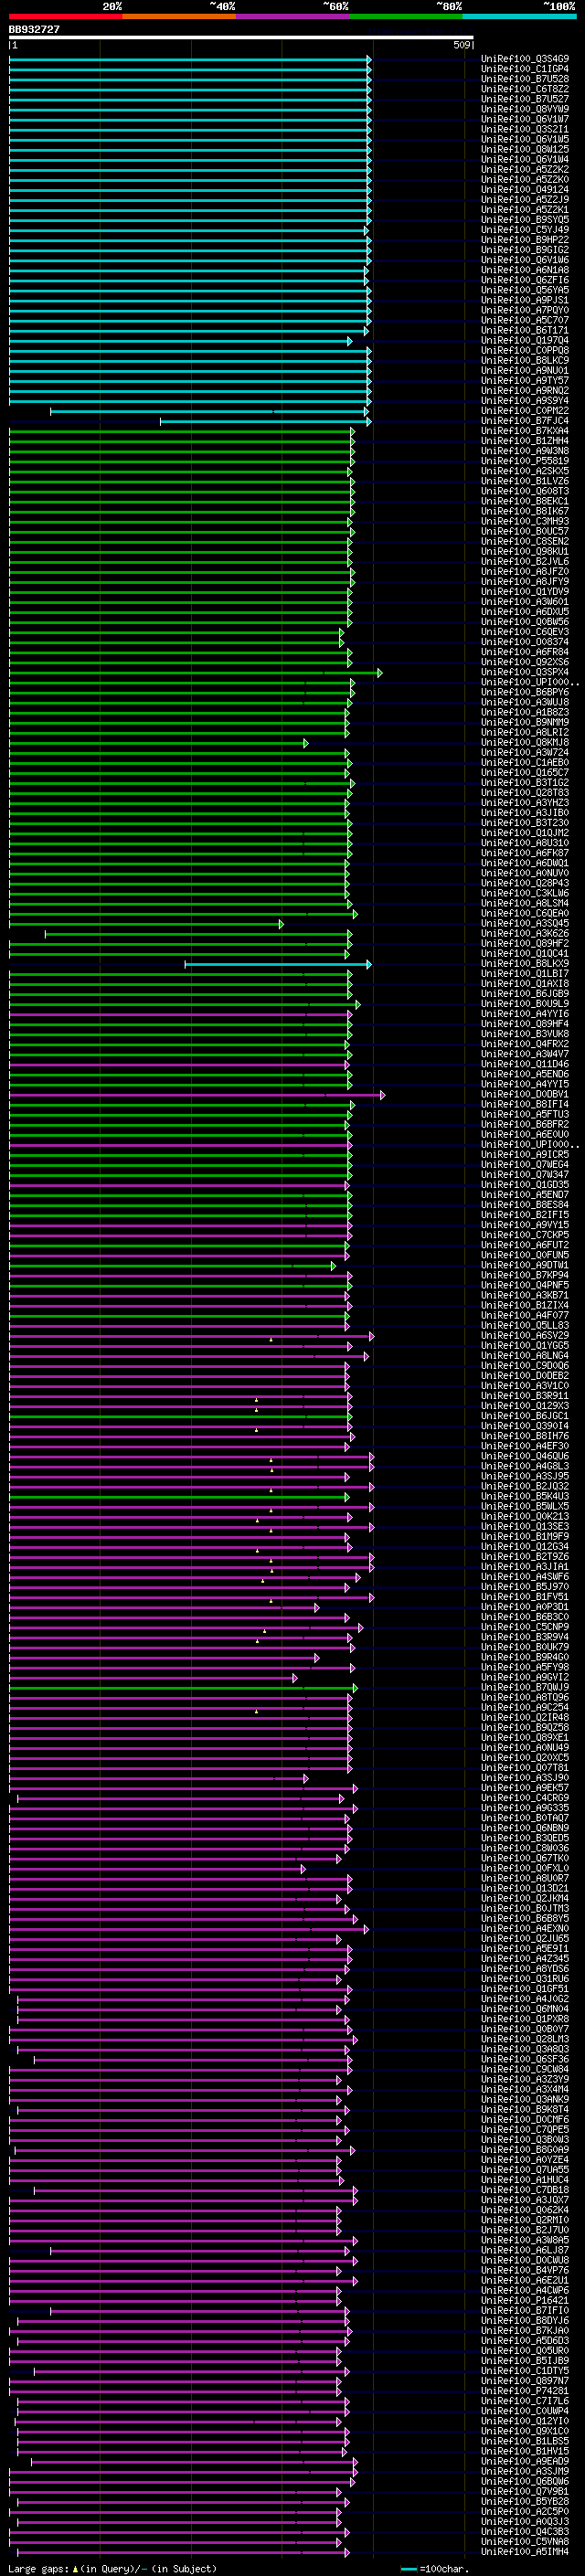The image size is (585, 2576).
Task: Click hit UniRef100_C3MH93
Action: 525,522
